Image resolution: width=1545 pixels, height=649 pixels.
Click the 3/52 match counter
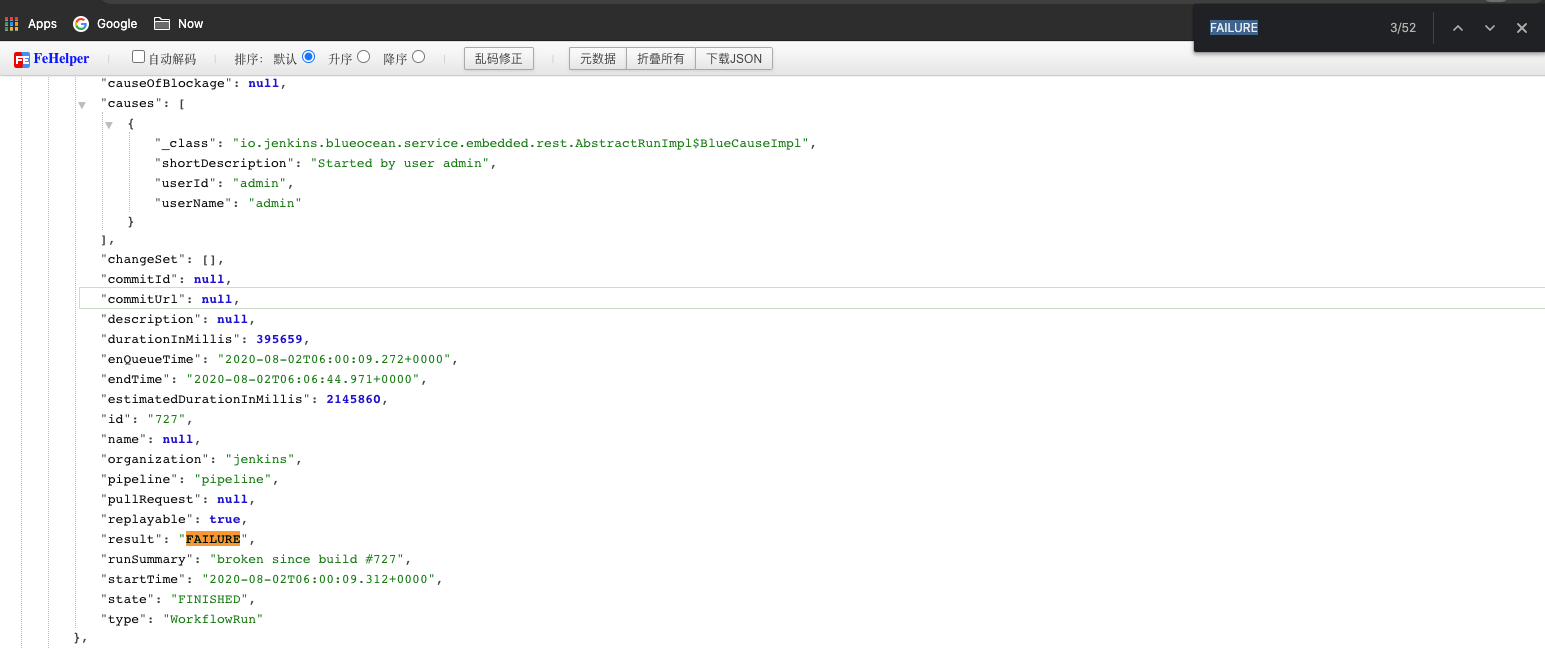tap(1403, 28)
